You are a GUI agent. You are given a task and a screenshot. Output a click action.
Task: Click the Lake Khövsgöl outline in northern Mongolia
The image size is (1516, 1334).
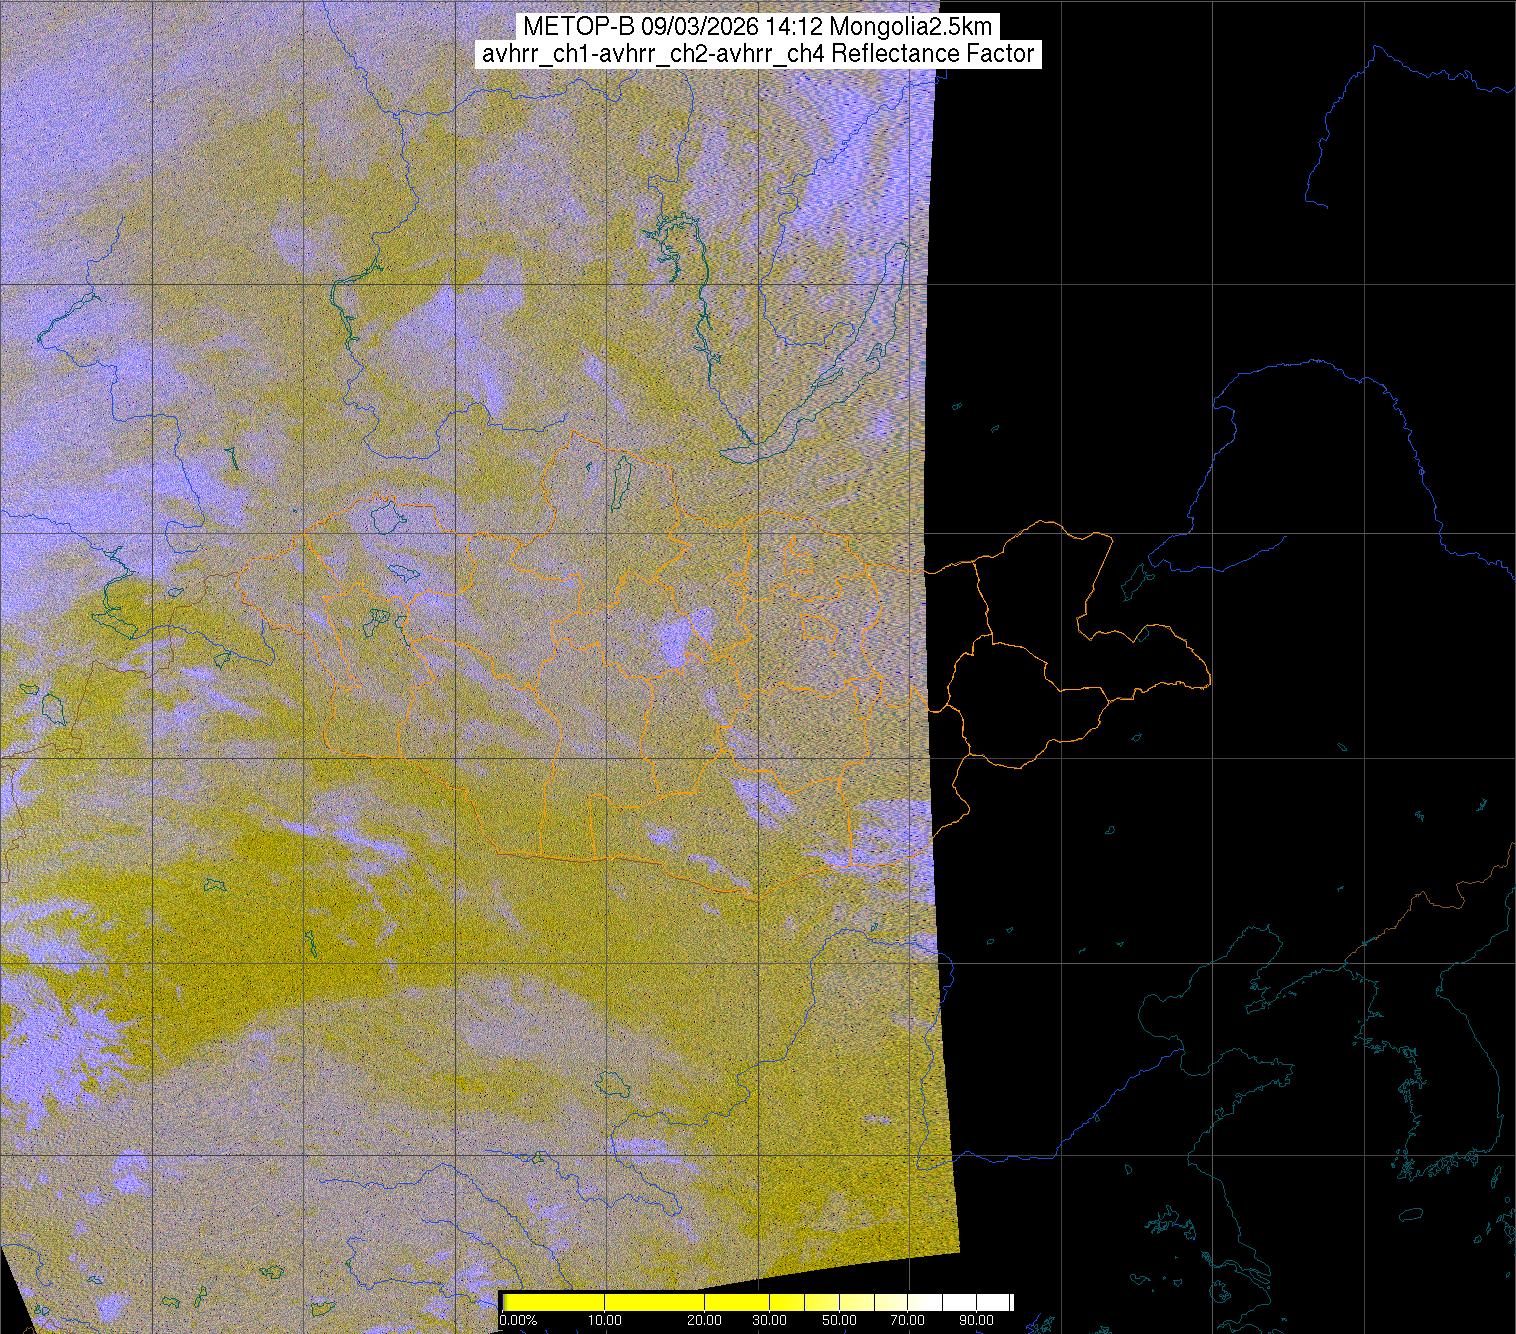point(621,477)
